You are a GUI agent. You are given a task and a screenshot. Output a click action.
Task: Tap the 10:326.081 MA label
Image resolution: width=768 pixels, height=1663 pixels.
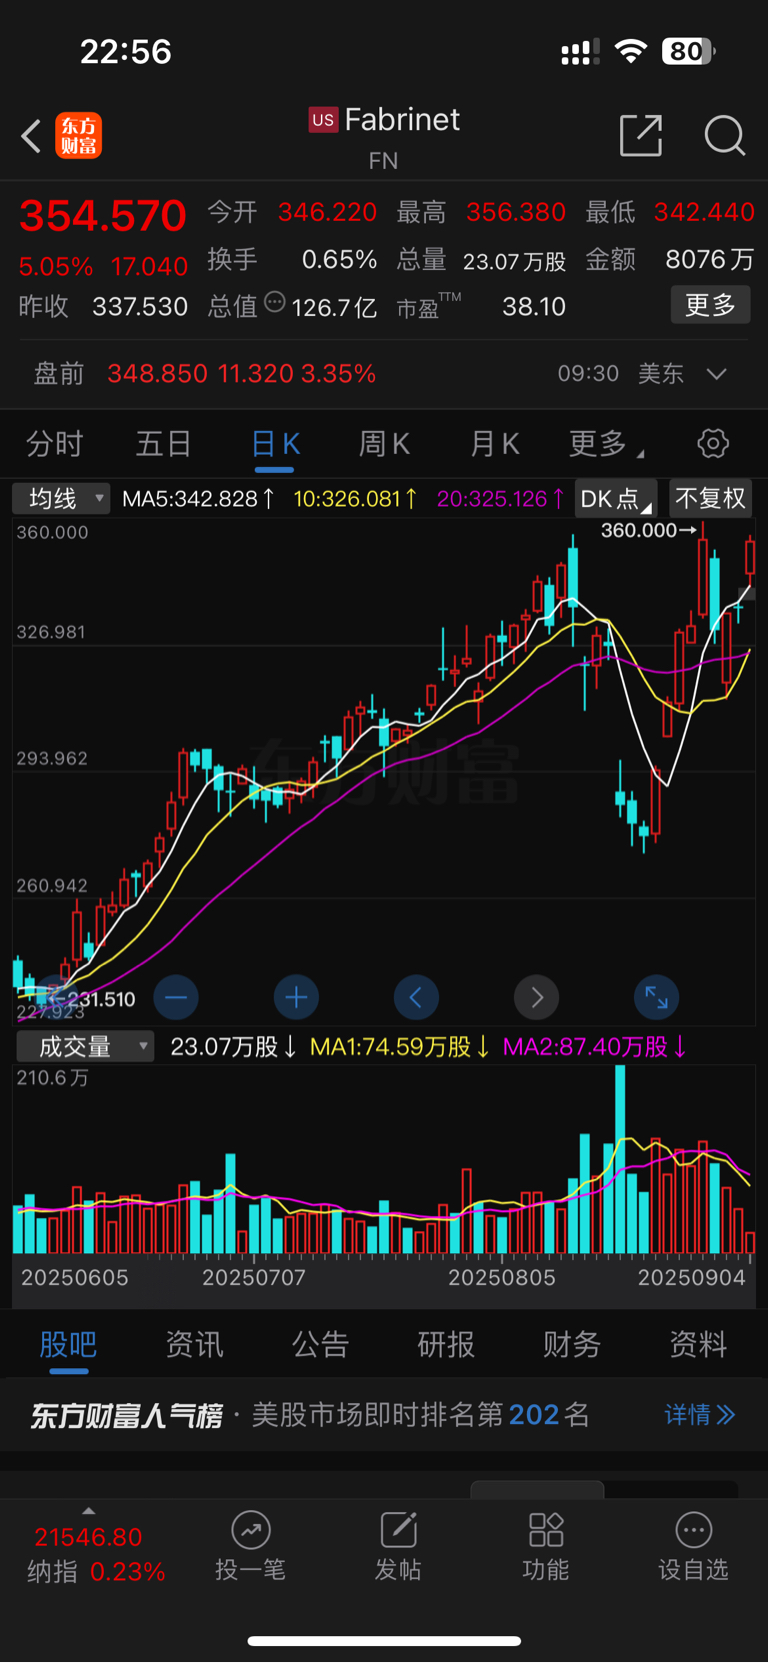(355, 498)
